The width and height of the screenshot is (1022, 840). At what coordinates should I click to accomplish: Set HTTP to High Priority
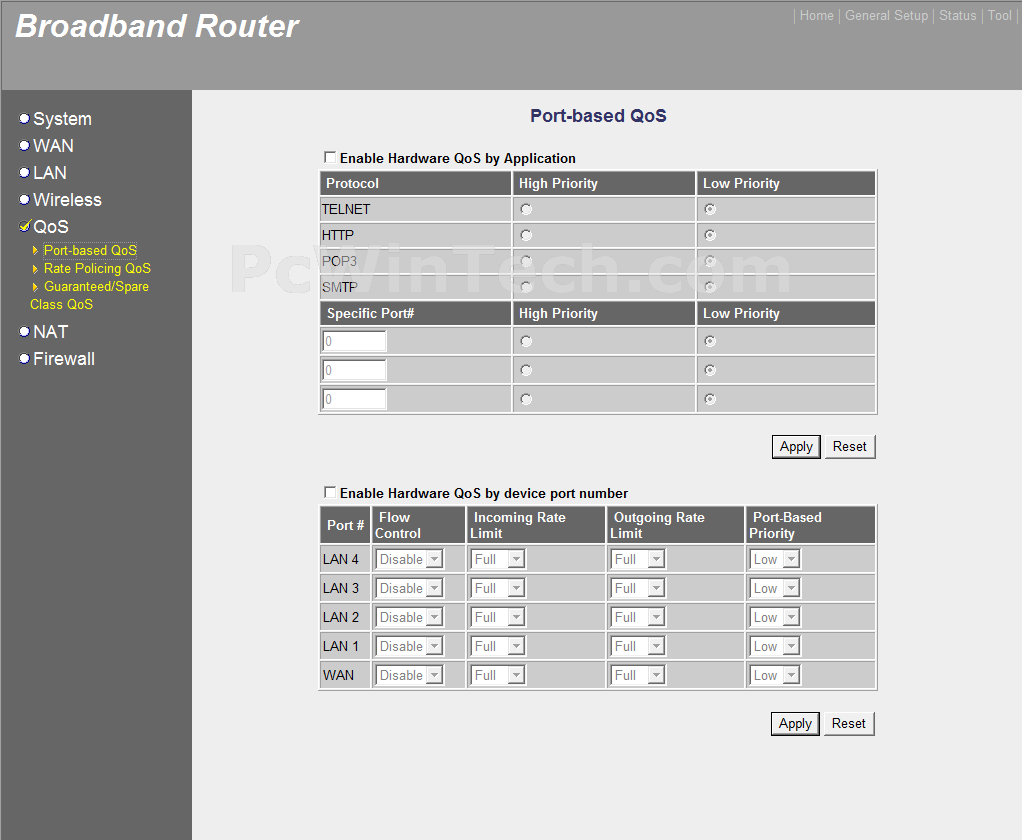pos(526,235)
